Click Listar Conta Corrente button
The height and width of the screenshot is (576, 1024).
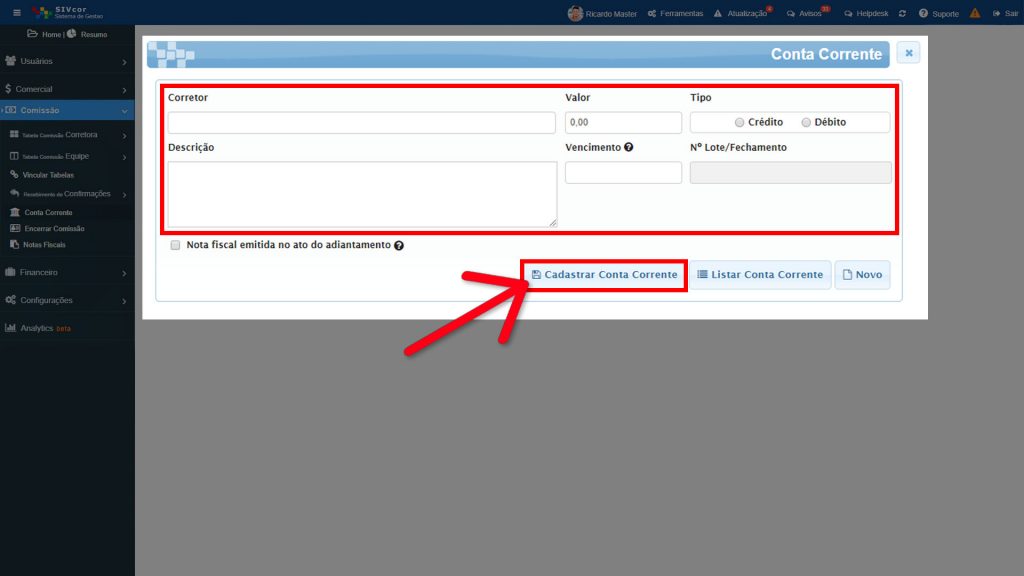coord(760,275)
